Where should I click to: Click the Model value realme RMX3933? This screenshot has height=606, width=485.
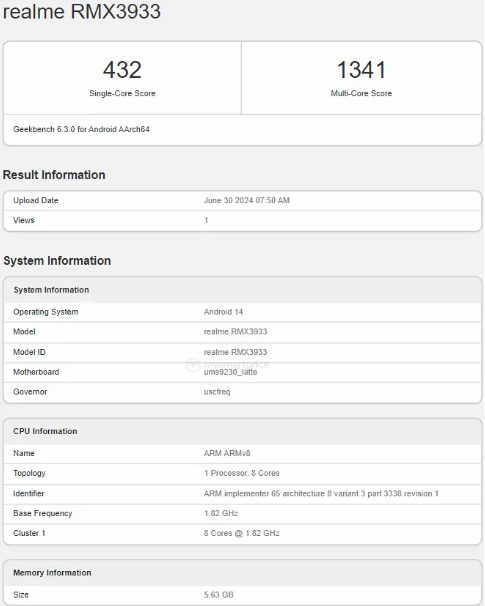[x=235, y=332]
